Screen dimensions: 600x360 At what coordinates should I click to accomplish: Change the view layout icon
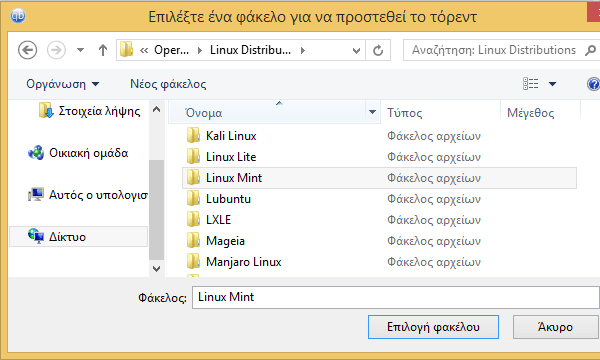pos(531,83)
